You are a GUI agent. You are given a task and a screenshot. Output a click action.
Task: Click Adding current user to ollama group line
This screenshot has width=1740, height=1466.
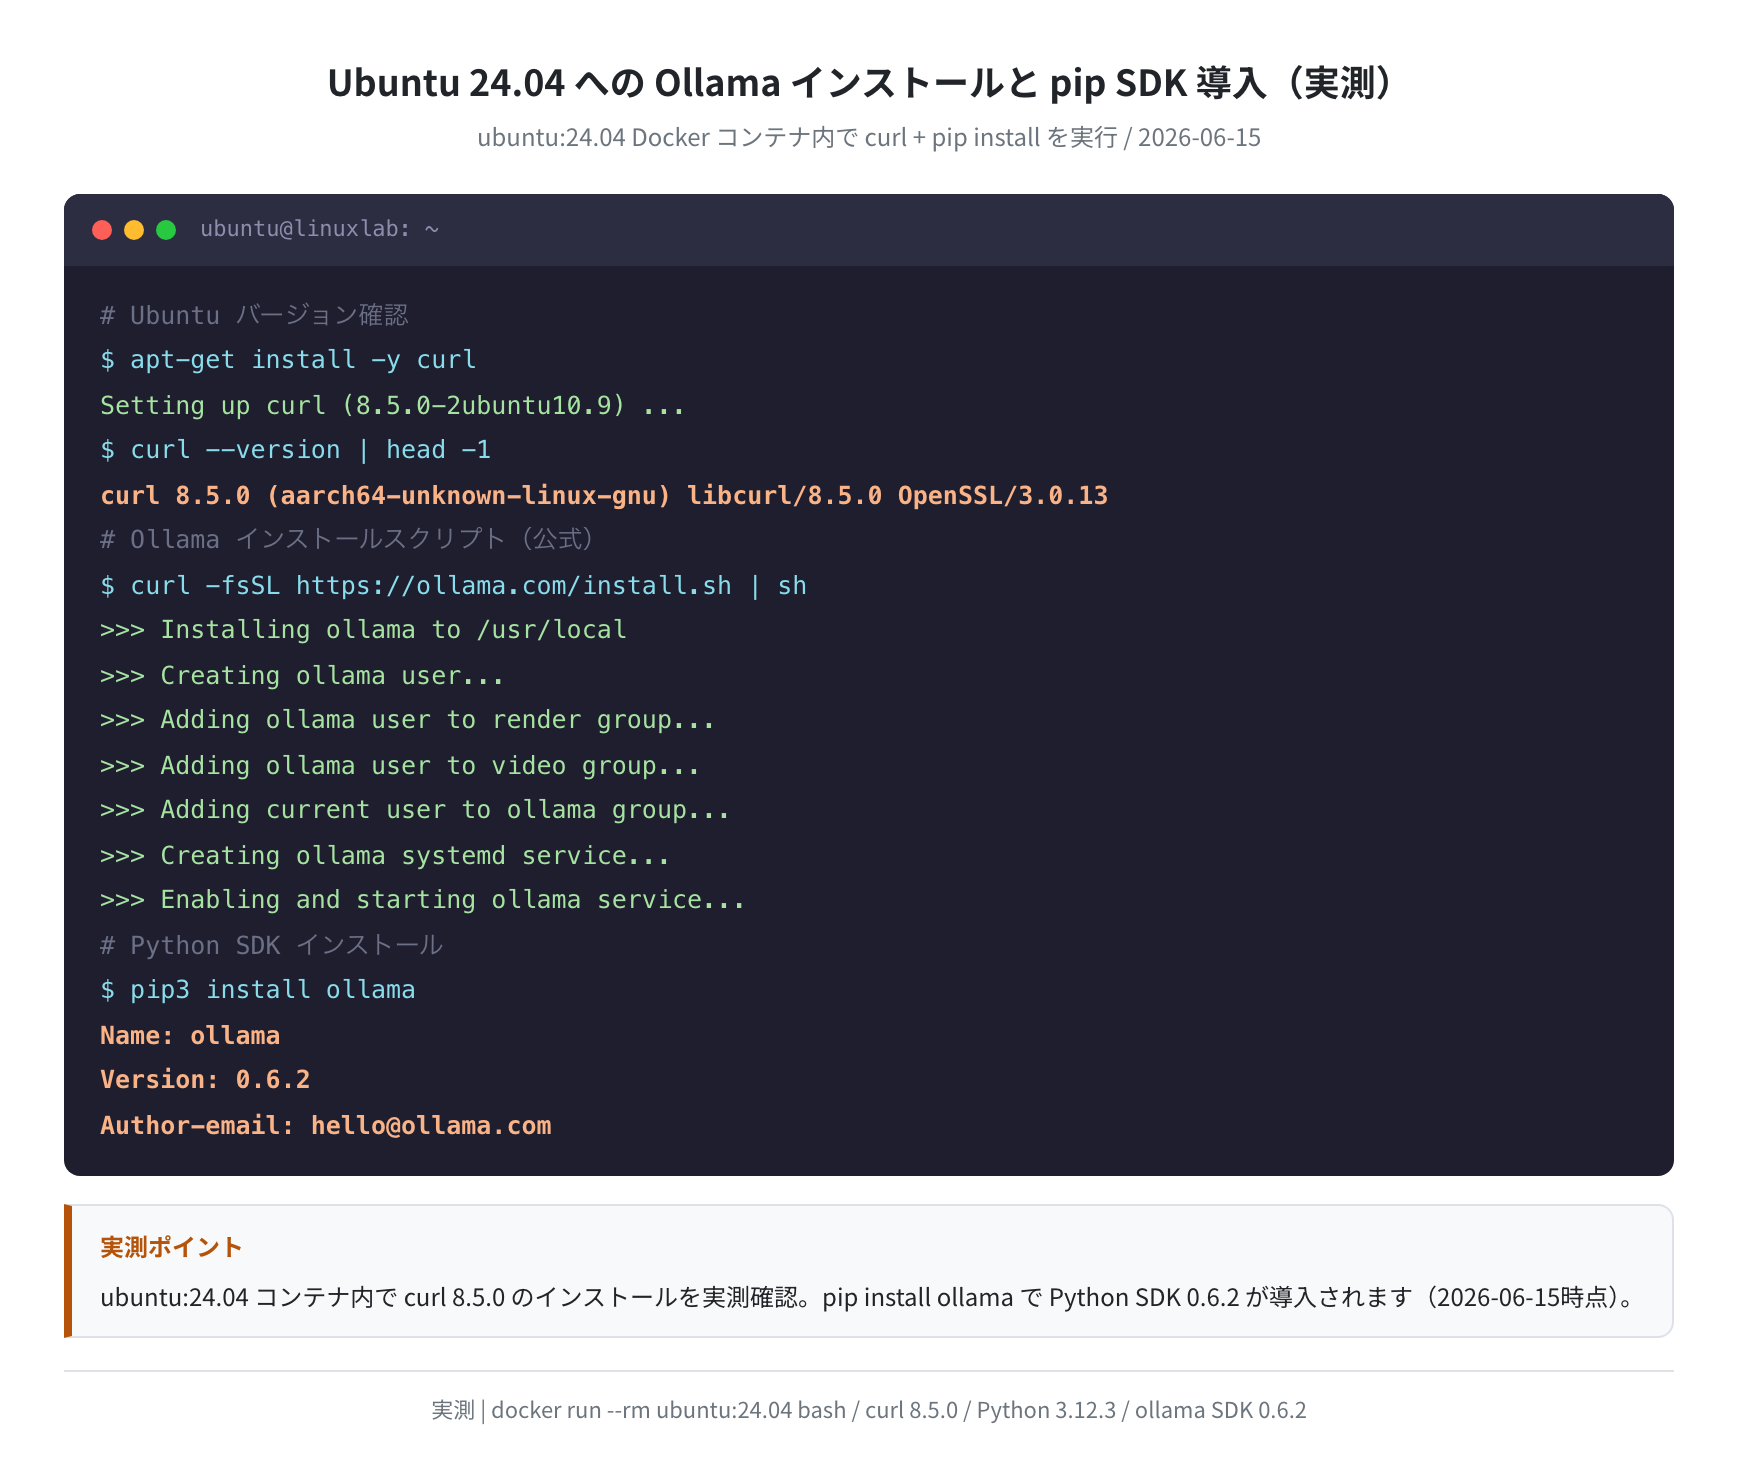[415, 810]
